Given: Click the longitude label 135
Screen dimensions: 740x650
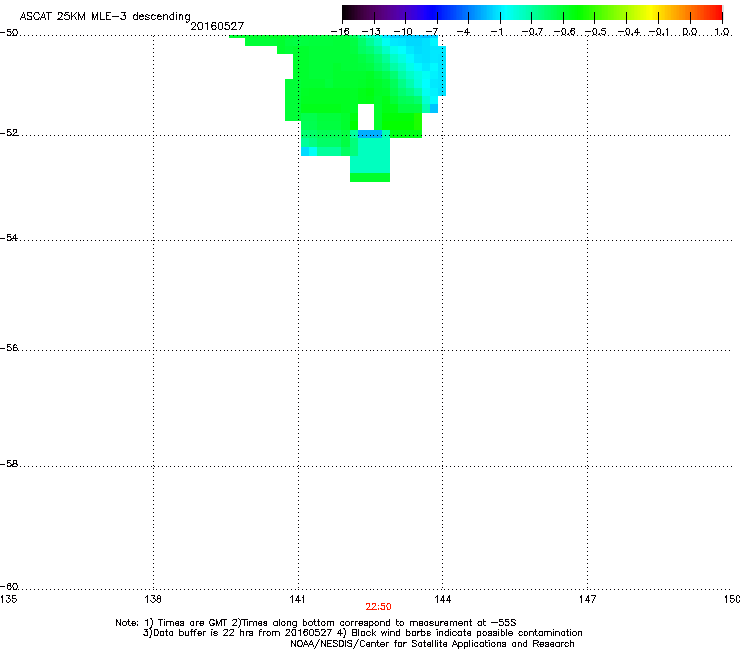Looking at the screenshot, I should (x=8, y=599).
